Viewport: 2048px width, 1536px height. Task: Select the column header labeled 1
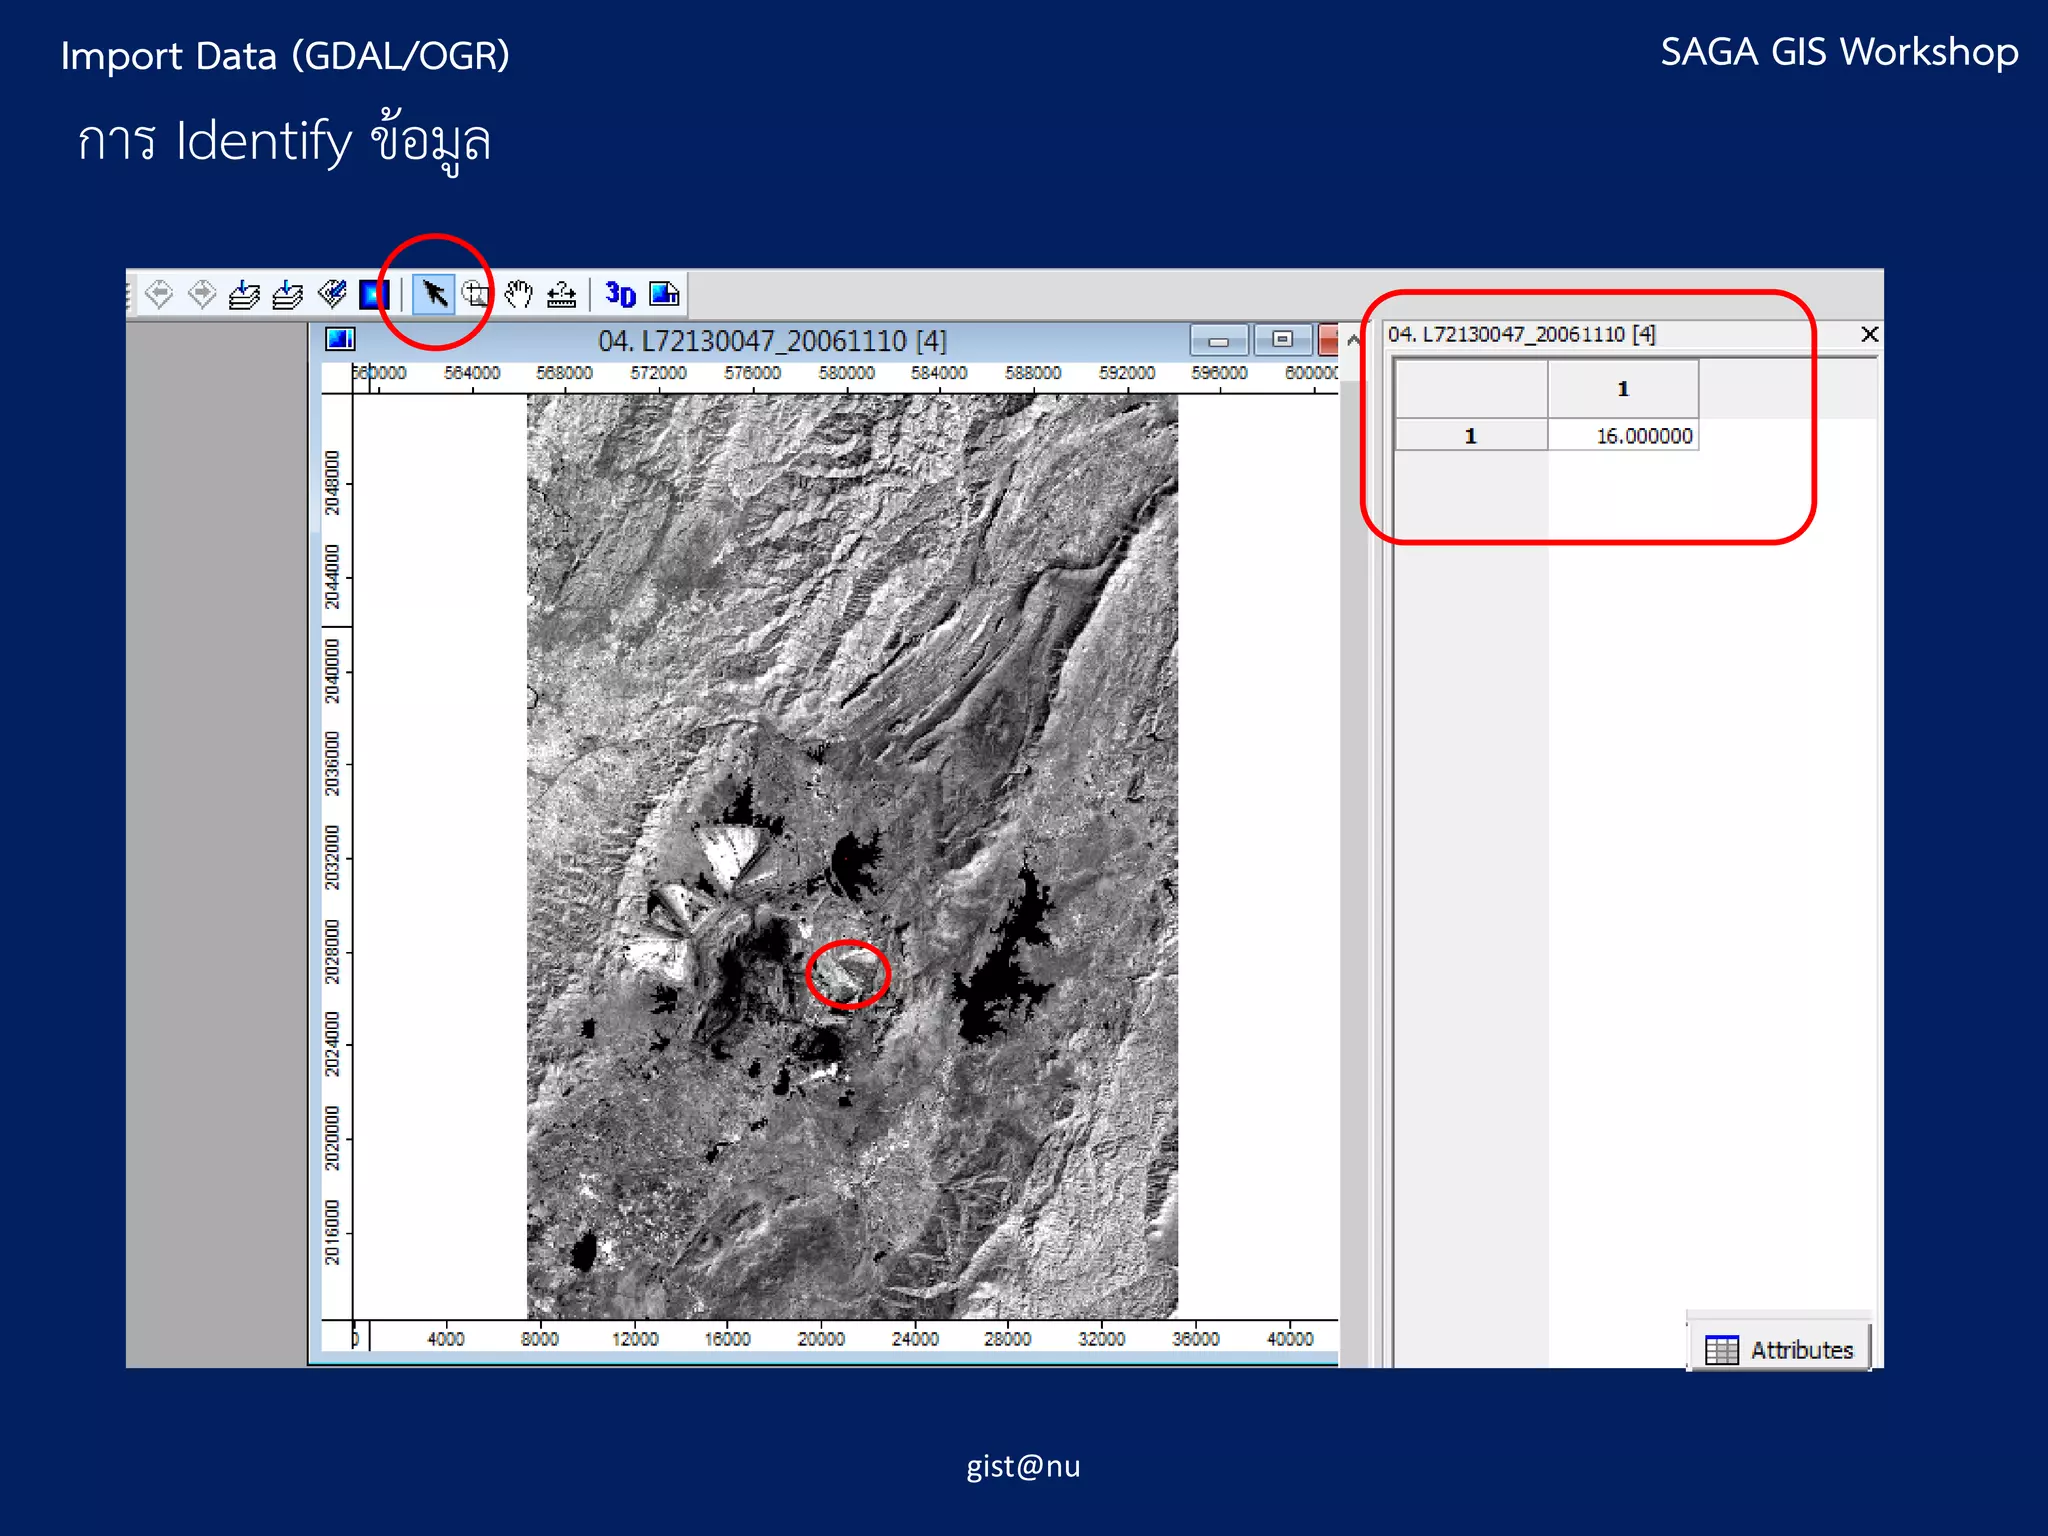click(x=1623, y=389)
